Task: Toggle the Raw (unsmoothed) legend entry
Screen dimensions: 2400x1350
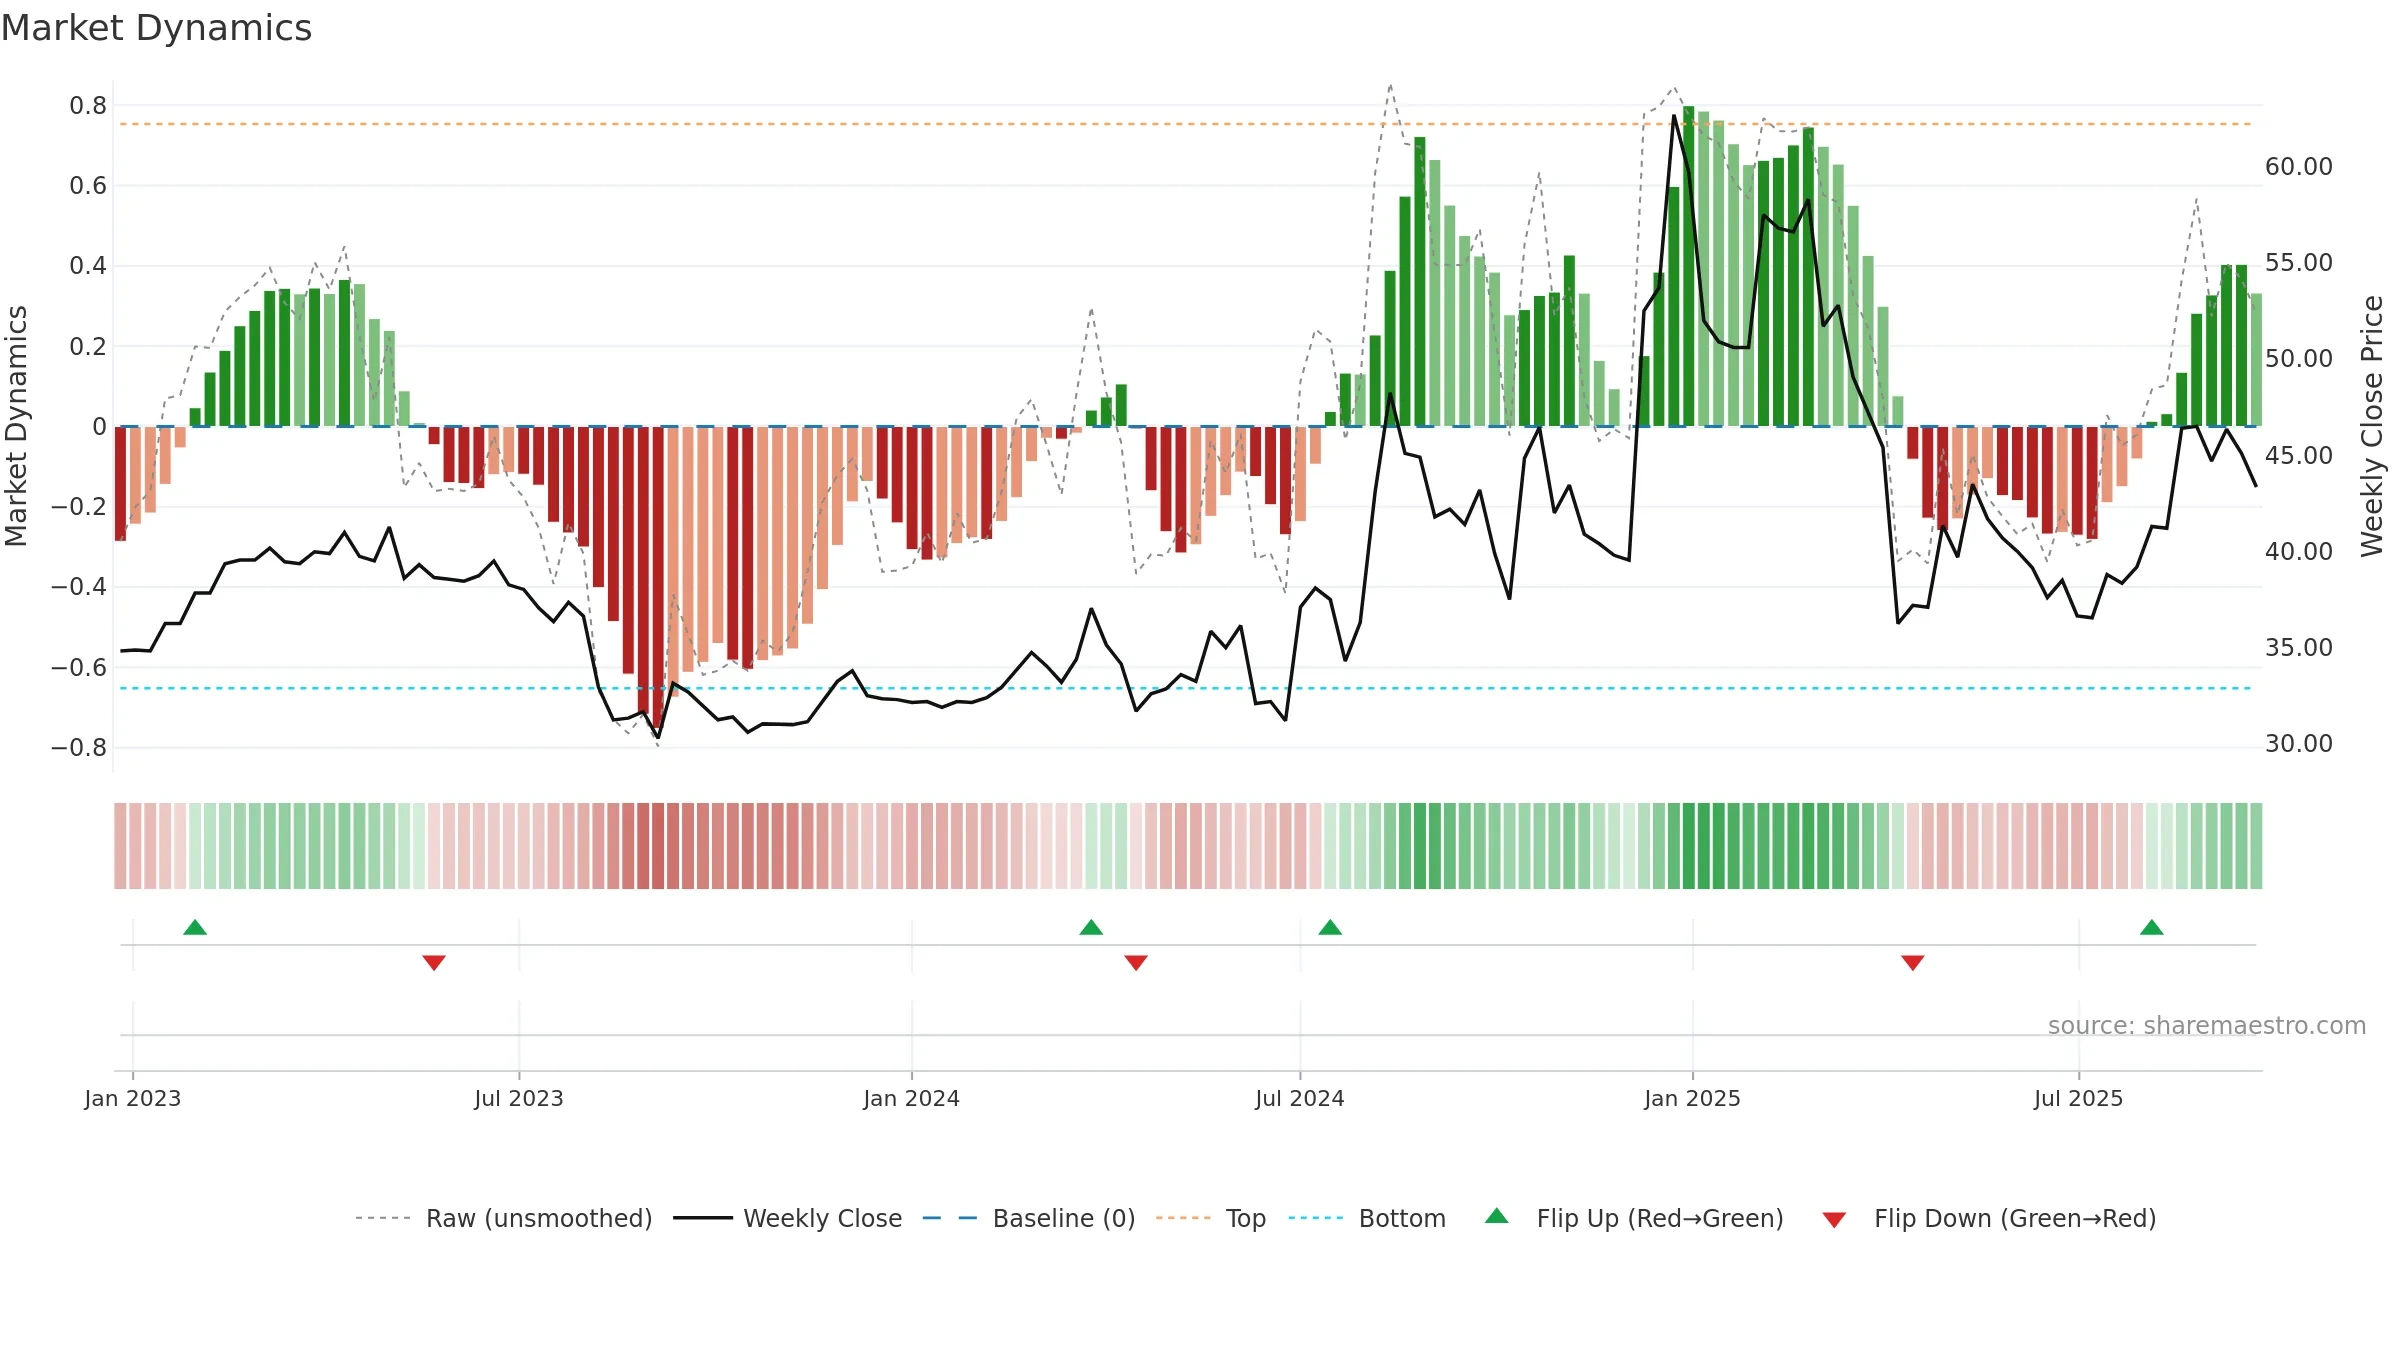Action: point(504,1218)
